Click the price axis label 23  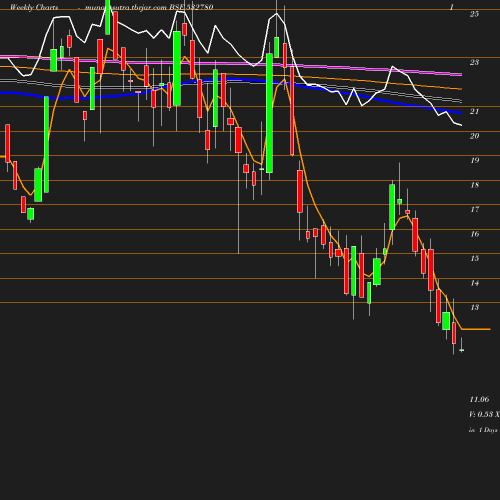pos(474,62)
